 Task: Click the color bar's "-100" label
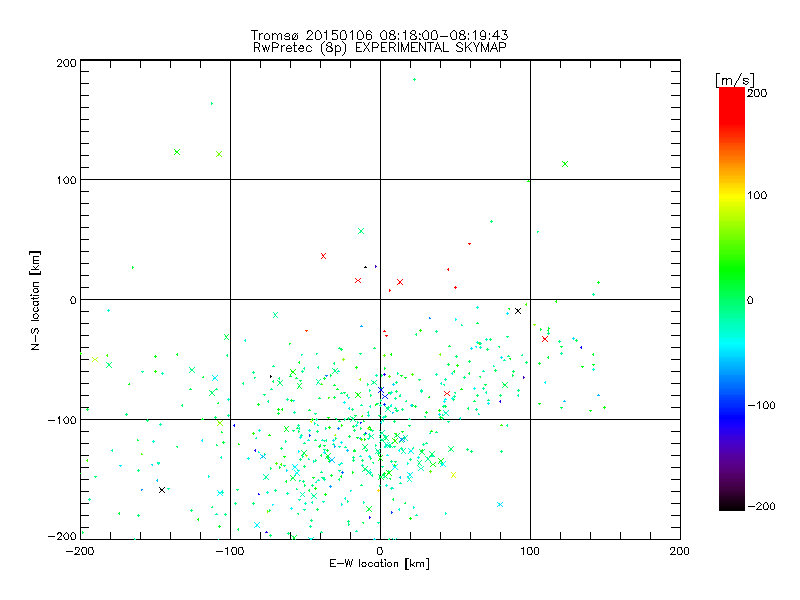coord(761,405)
